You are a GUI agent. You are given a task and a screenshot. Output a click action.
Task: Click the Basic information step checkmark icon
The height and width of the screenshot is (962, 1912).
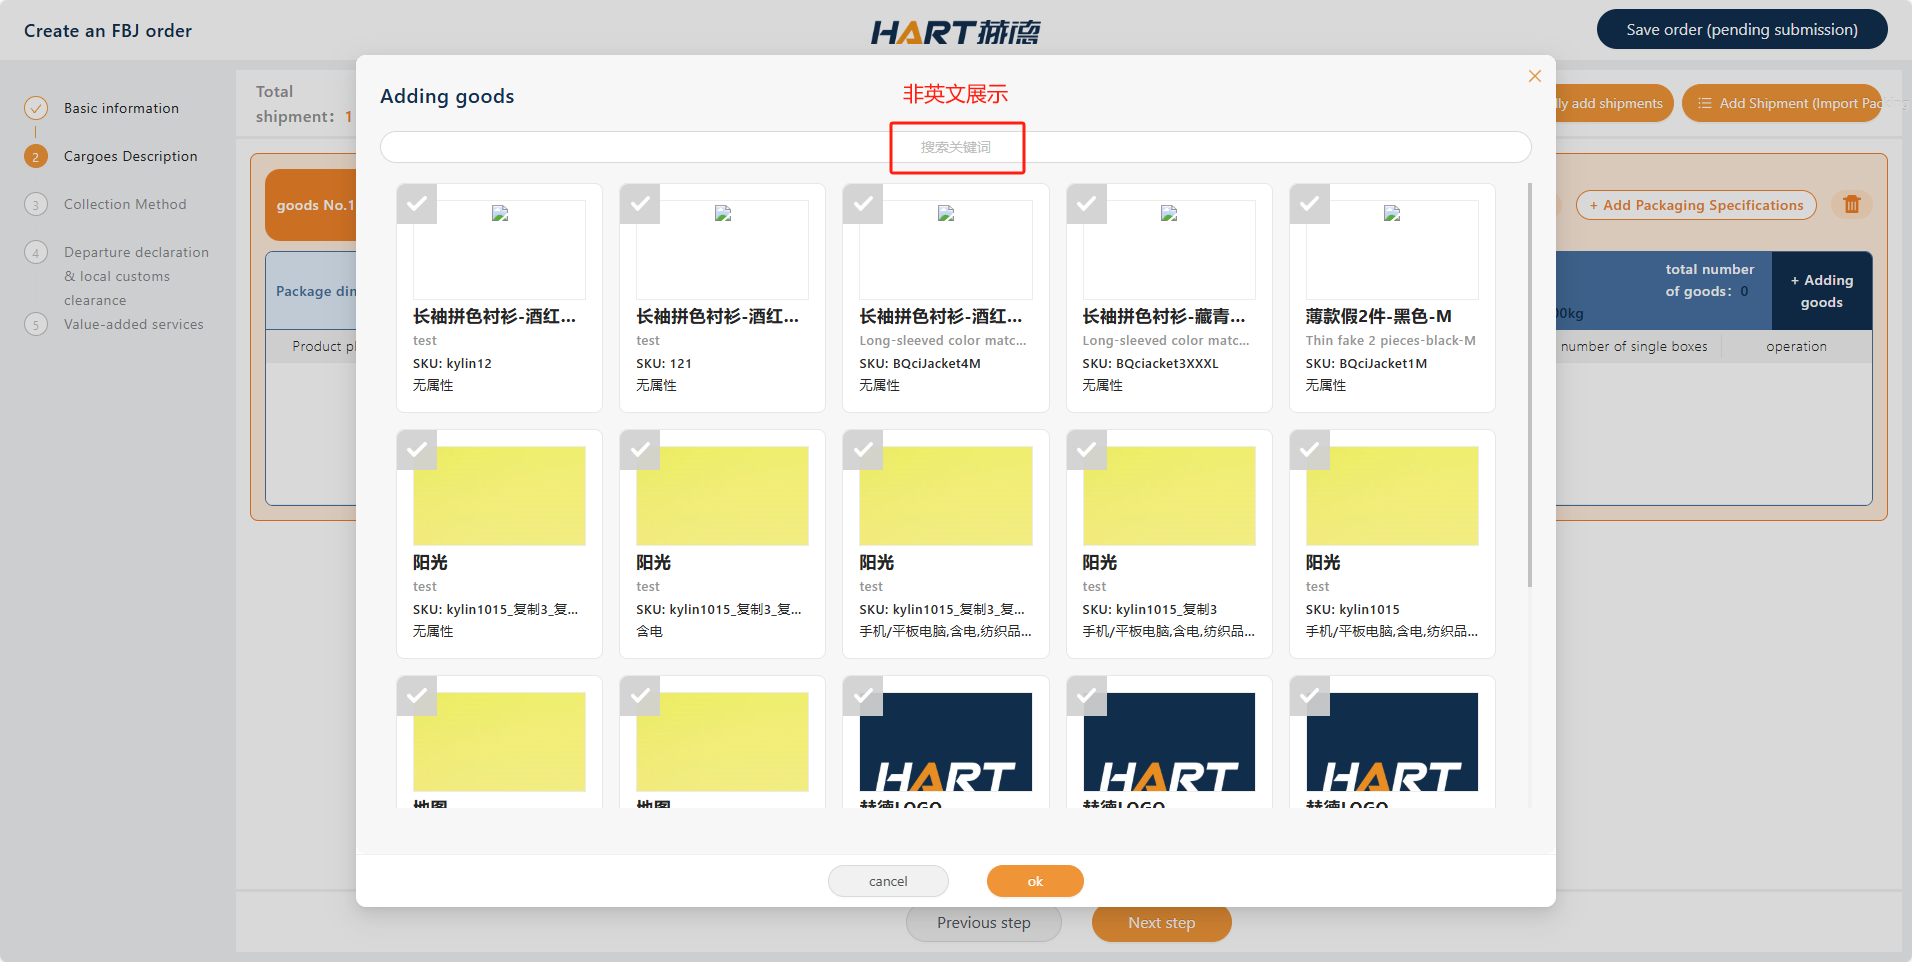point(36,108)
